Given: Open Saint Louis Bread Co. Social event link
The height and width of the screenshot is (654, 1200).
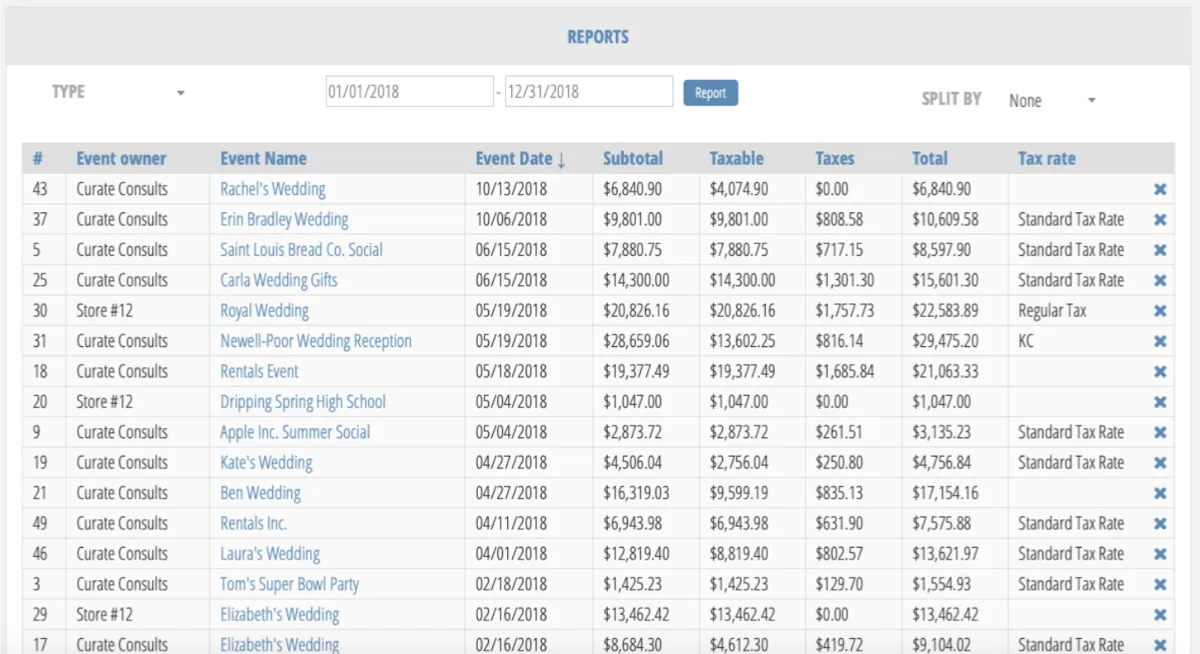Looking at the screenshot, I should pyautogui.click(x=301, y=250).
